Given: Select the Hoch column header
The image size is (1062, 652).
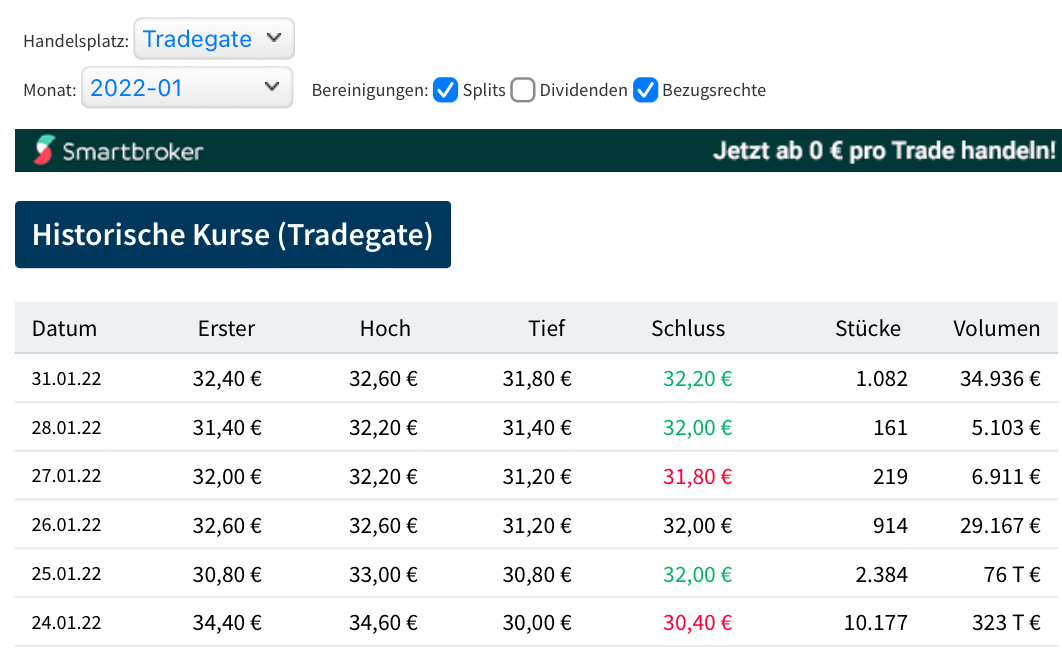Looking at the screenshot, I should [385, 328].
